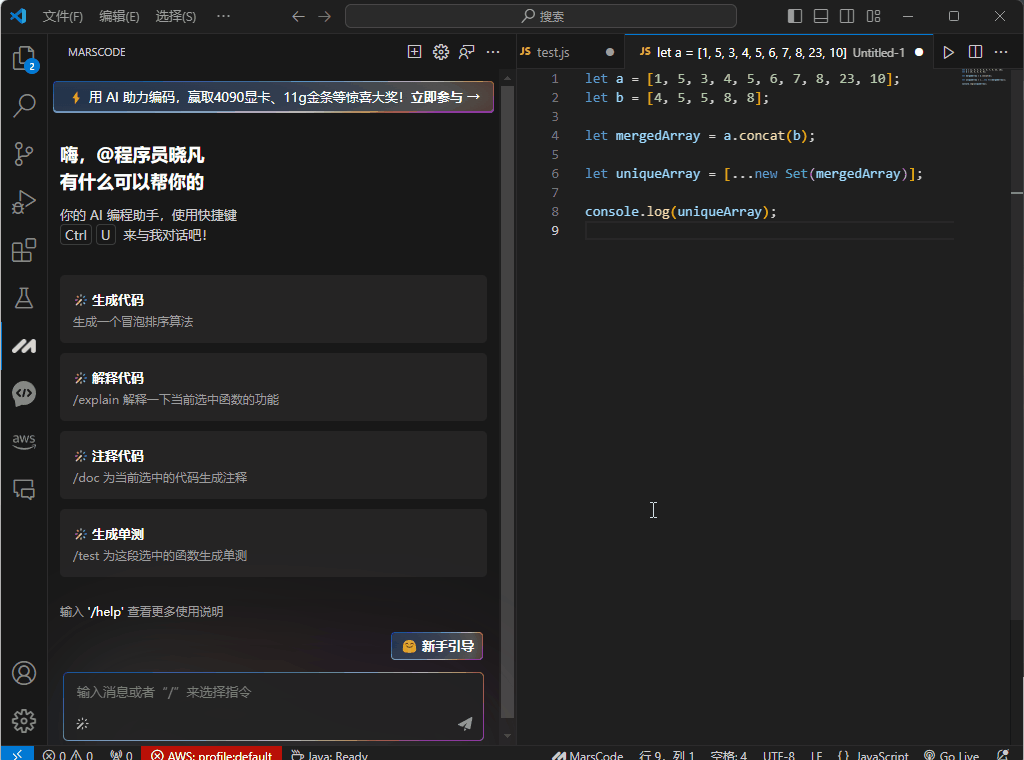
Task: Open the Manage gear in activity bar
Action: 24,721
